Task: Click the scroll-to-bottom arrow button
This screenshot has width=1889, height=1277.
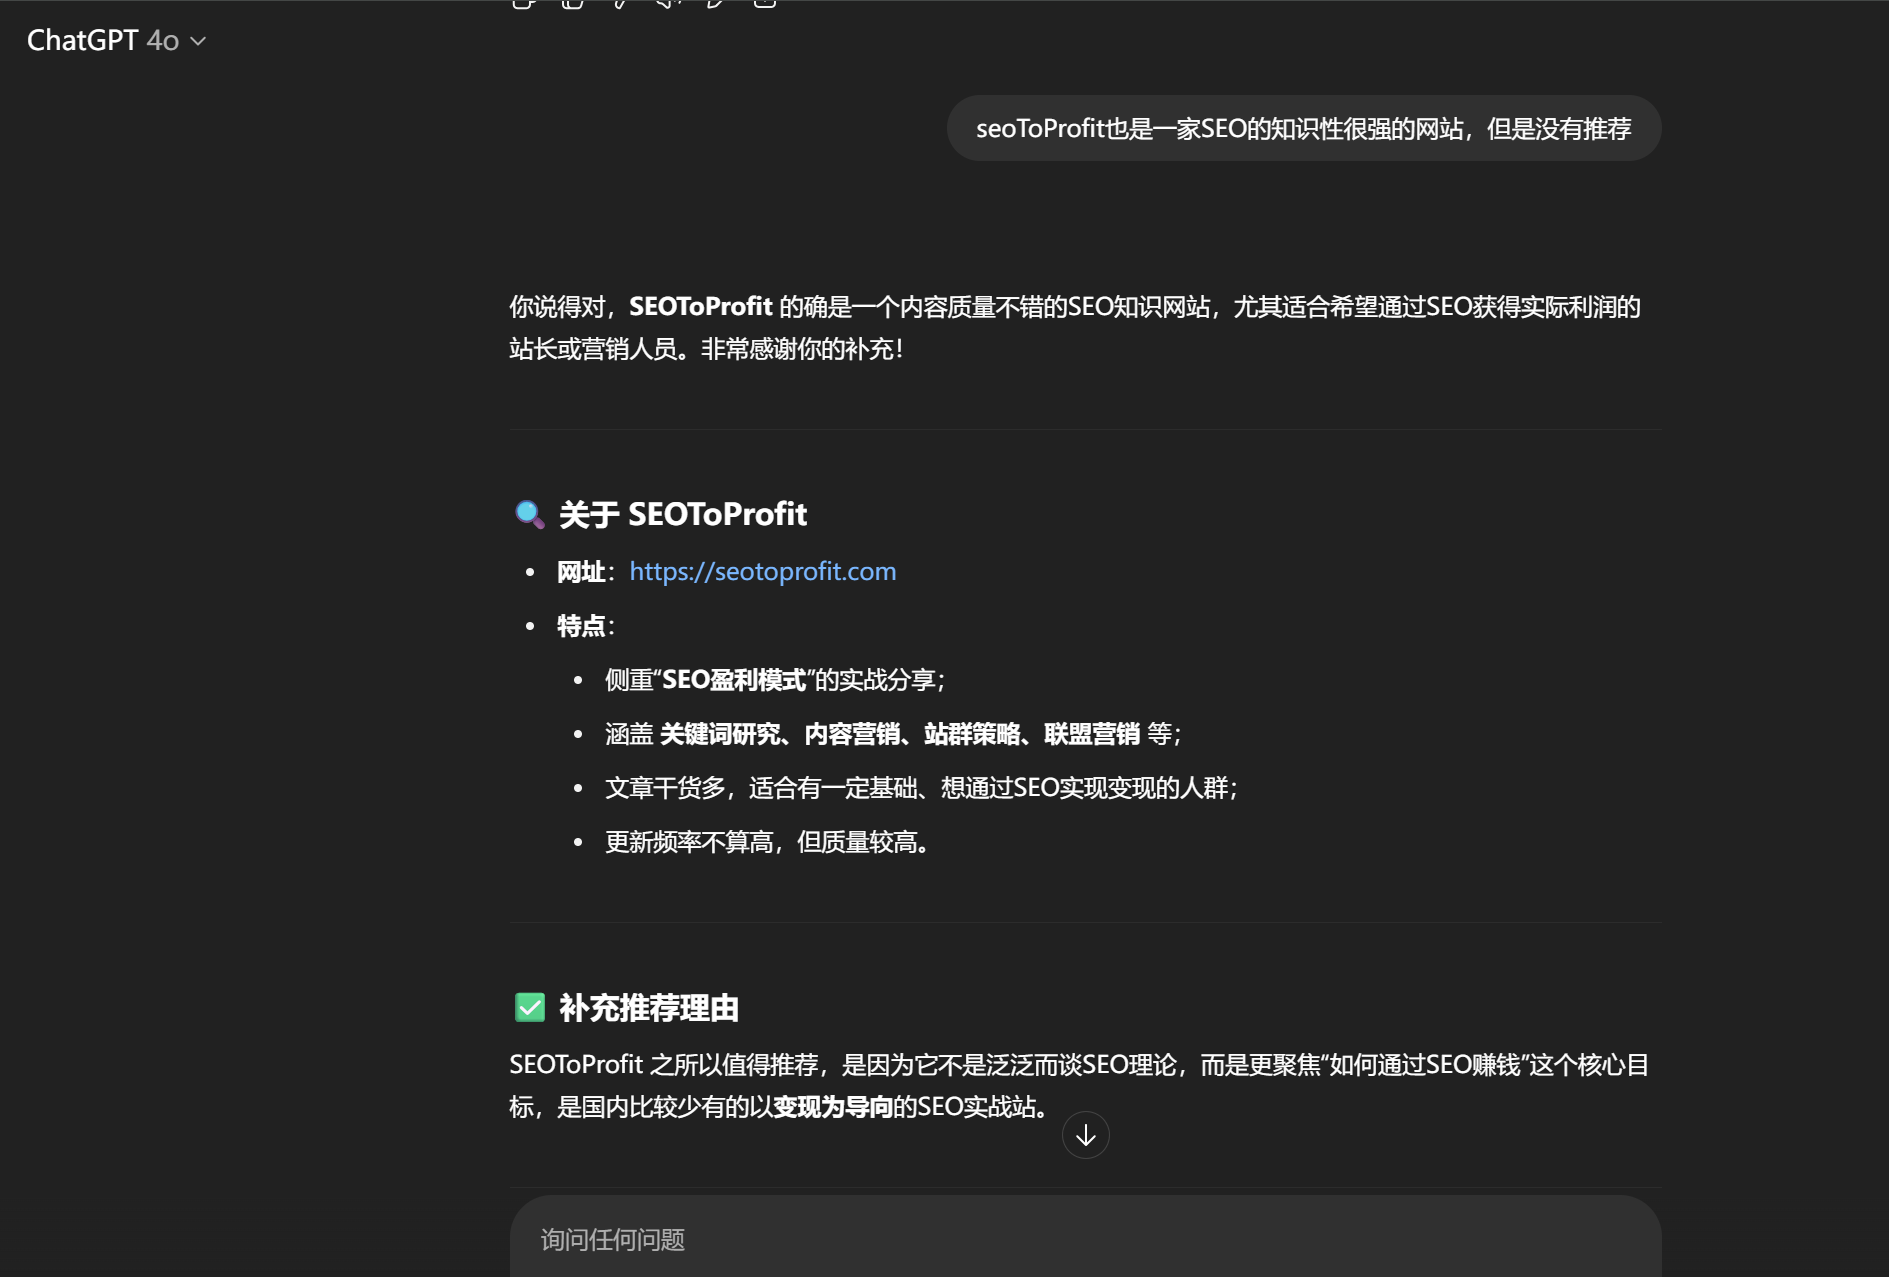Action: pos(1085,1135)
